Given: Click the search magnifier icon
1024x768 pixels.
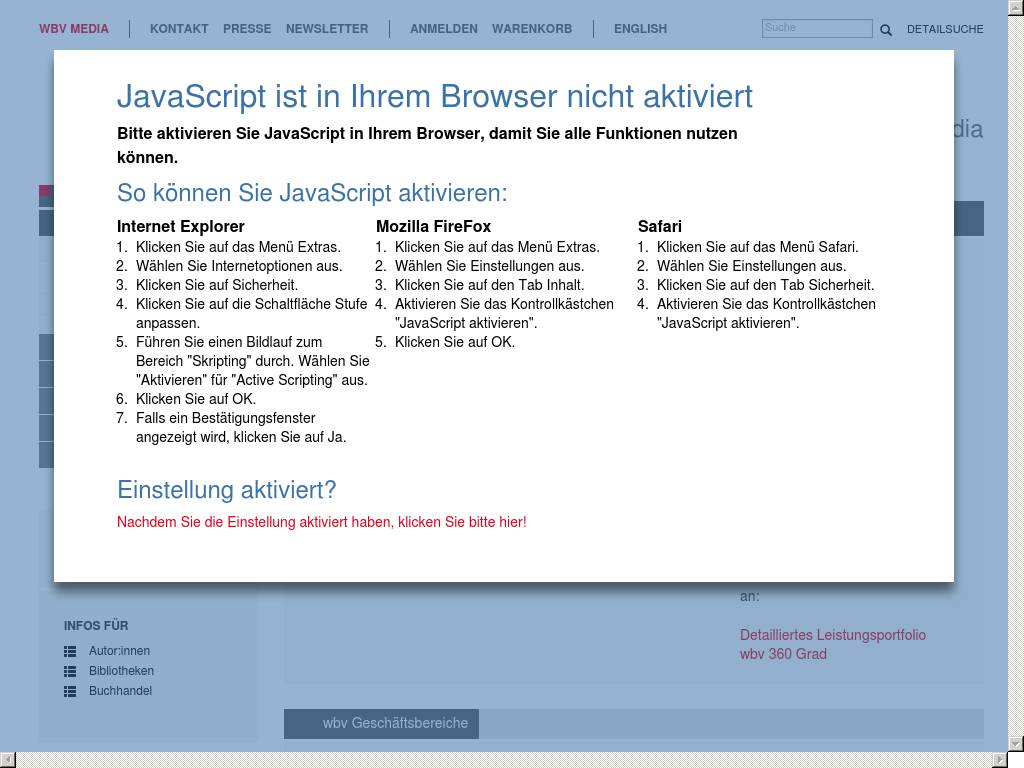Looking at the screenshot, I should click(x=885, y=30).
